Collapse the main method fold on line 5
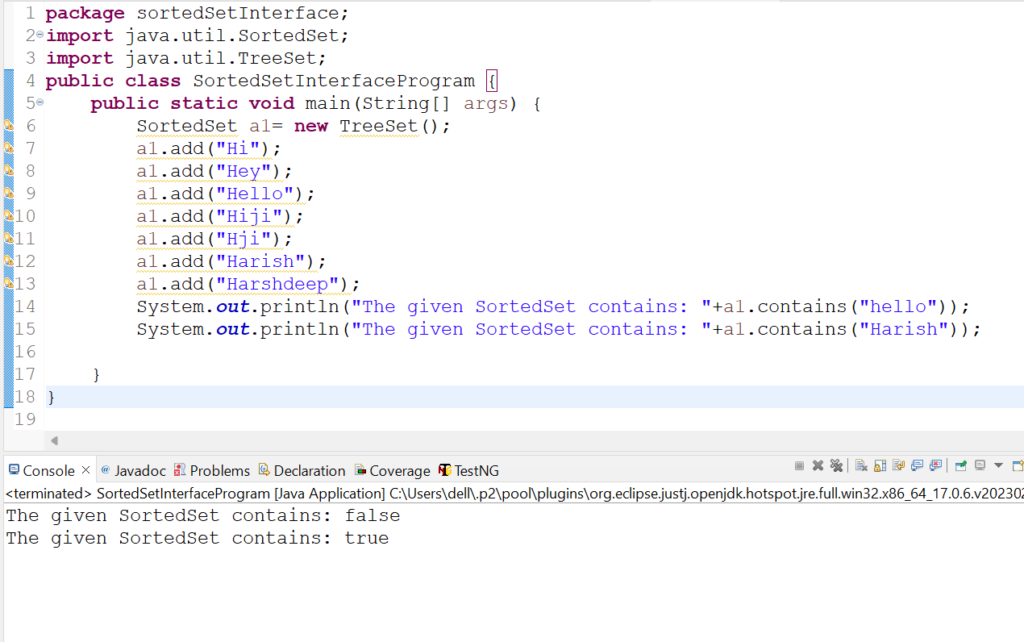Viewport: 1024px width, 642px height. [x=40, y=102]
